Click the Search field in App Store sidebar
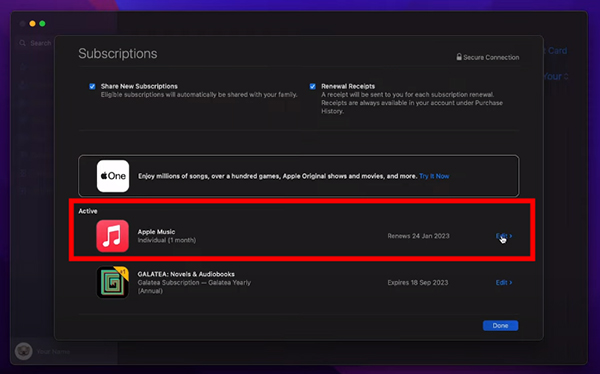The height and width of the screenshot is (374, 600). point(36,43)
